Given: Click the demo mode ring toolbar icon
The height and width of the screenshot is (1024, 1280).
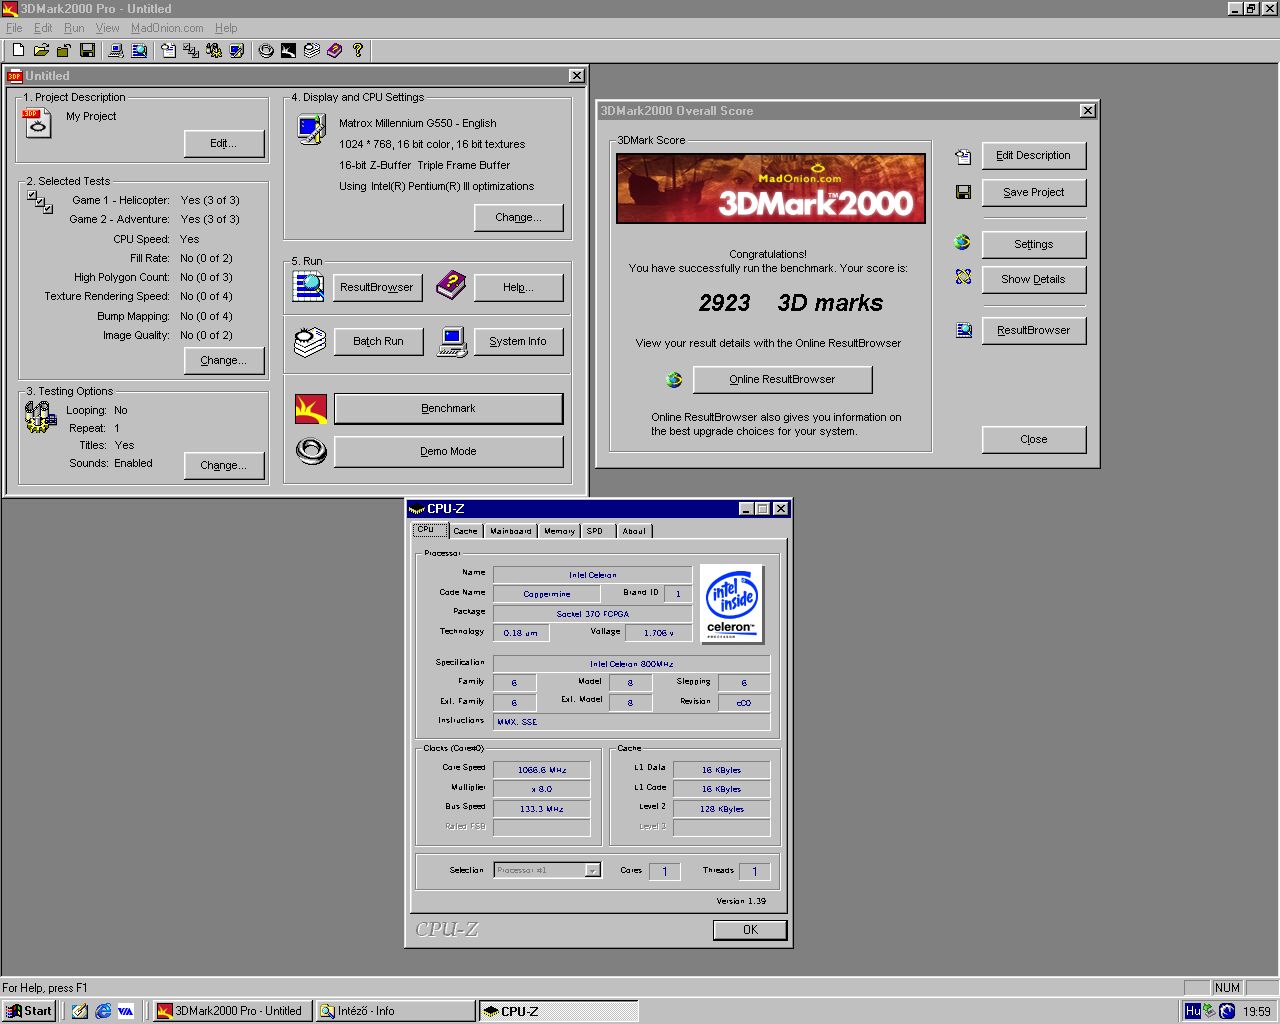Looking at the screenshot, I should (266, 50).
